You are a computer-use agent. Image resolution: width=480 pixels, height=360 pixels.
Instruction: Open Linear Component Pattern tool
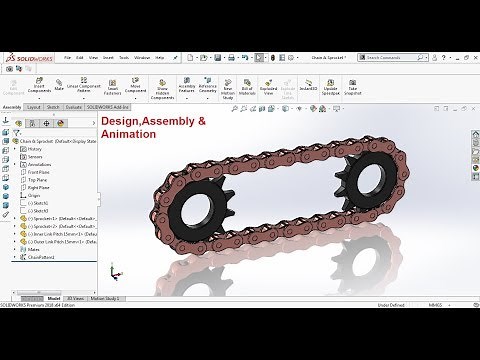pos(84,85)
